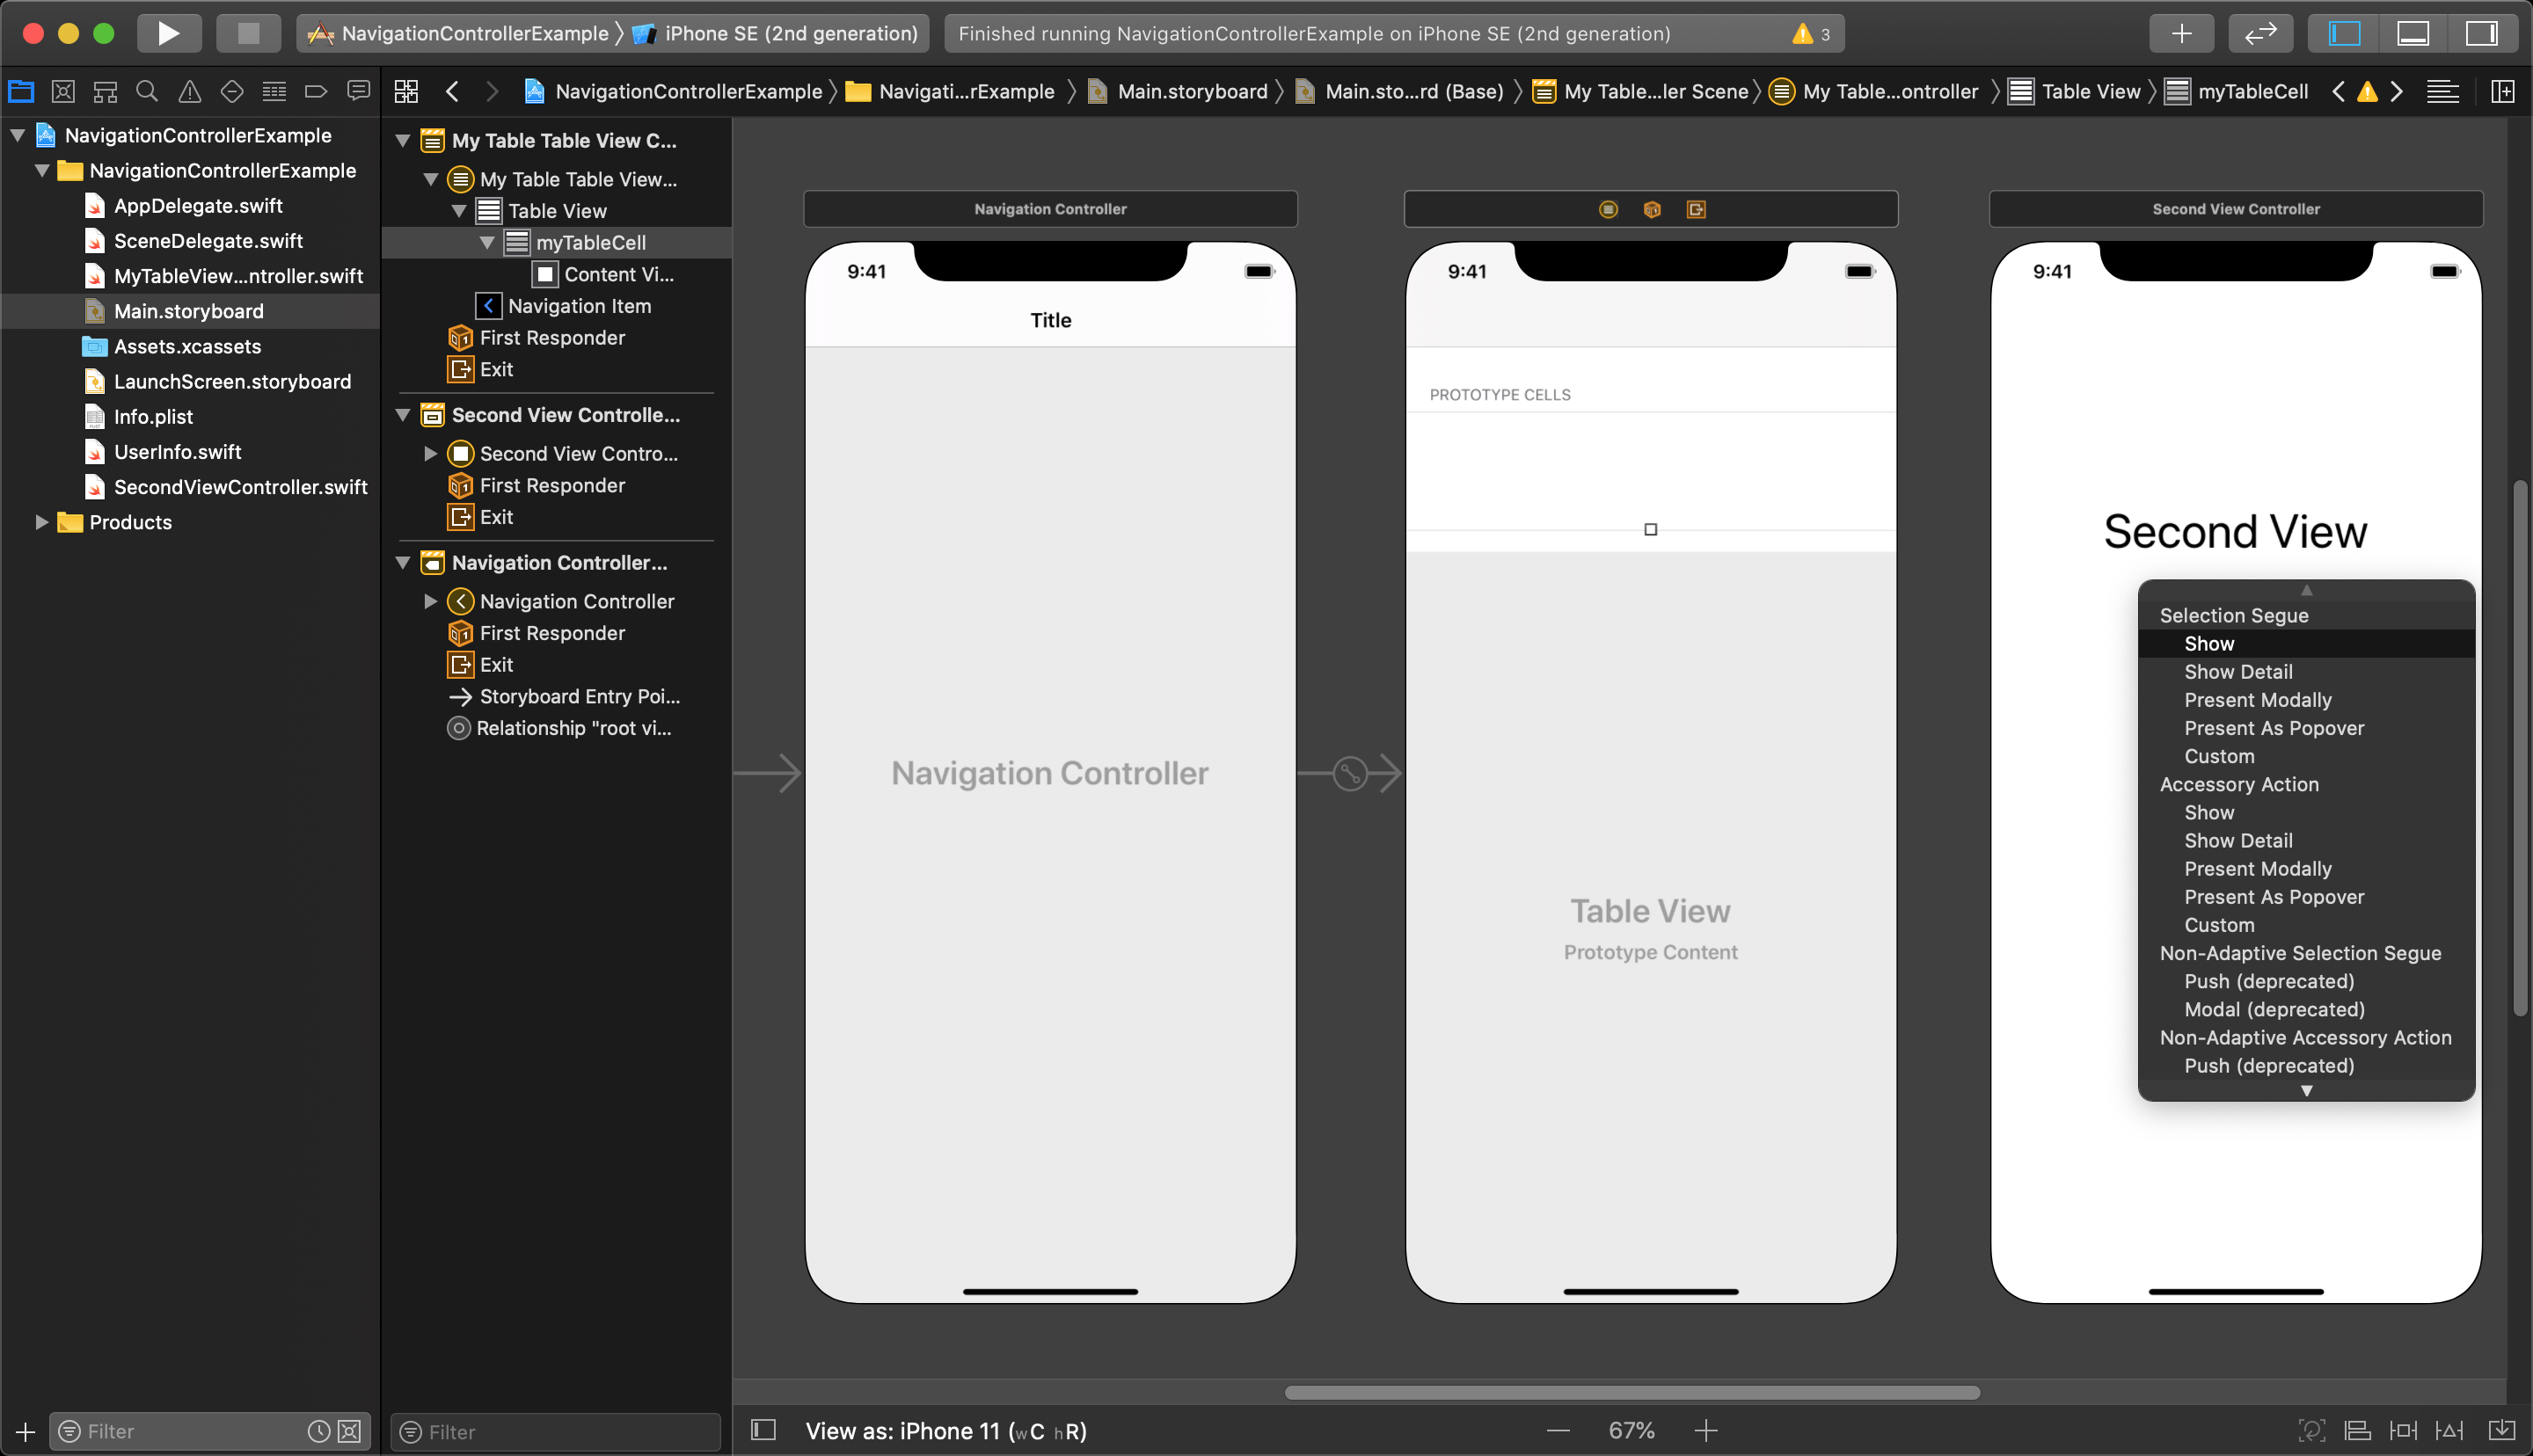2533x1456 pixels.
Task: Toggle code review back-forth arrows button
Action: pyautogui.click(x=2260, y=33)
